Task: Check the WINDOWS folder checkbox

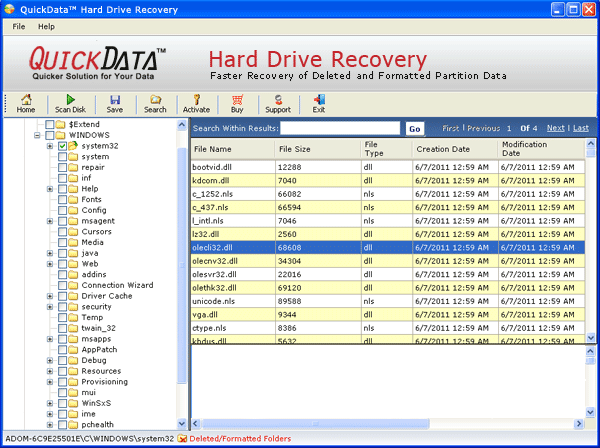Action: point(50,135)
